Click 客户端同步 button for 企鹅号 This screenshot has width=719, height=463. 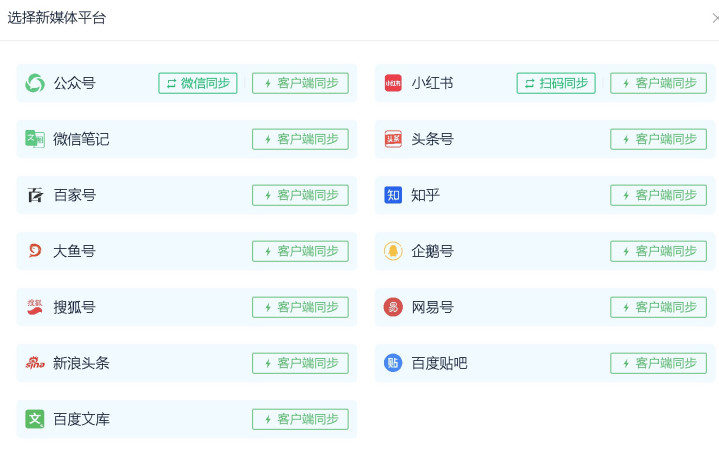pyautogui.click(x=658, y=251)
